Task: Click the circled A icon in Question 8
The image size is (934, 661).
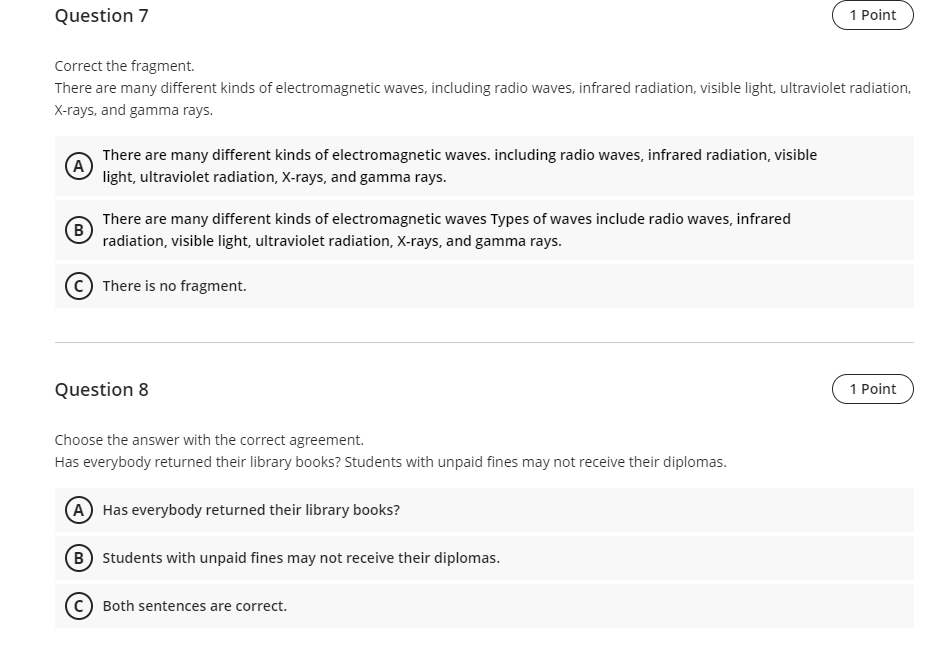Action: [x=79, y=510]
